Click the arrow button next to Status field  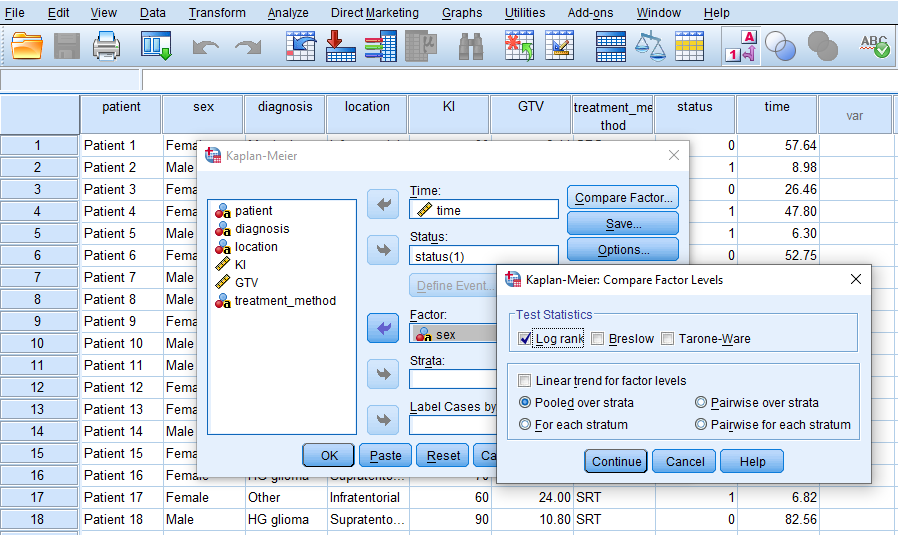click(x=383, y=250)
